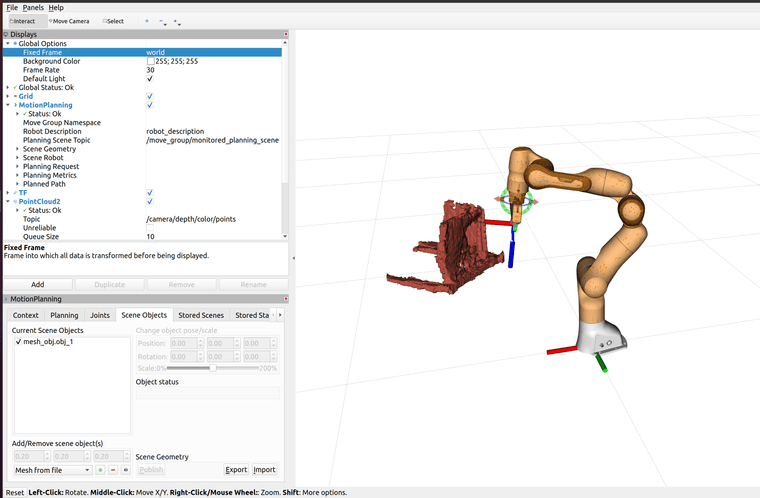
Task: Switch to the Joints tab
Action: pyautogui.click(x=100, y=315)
